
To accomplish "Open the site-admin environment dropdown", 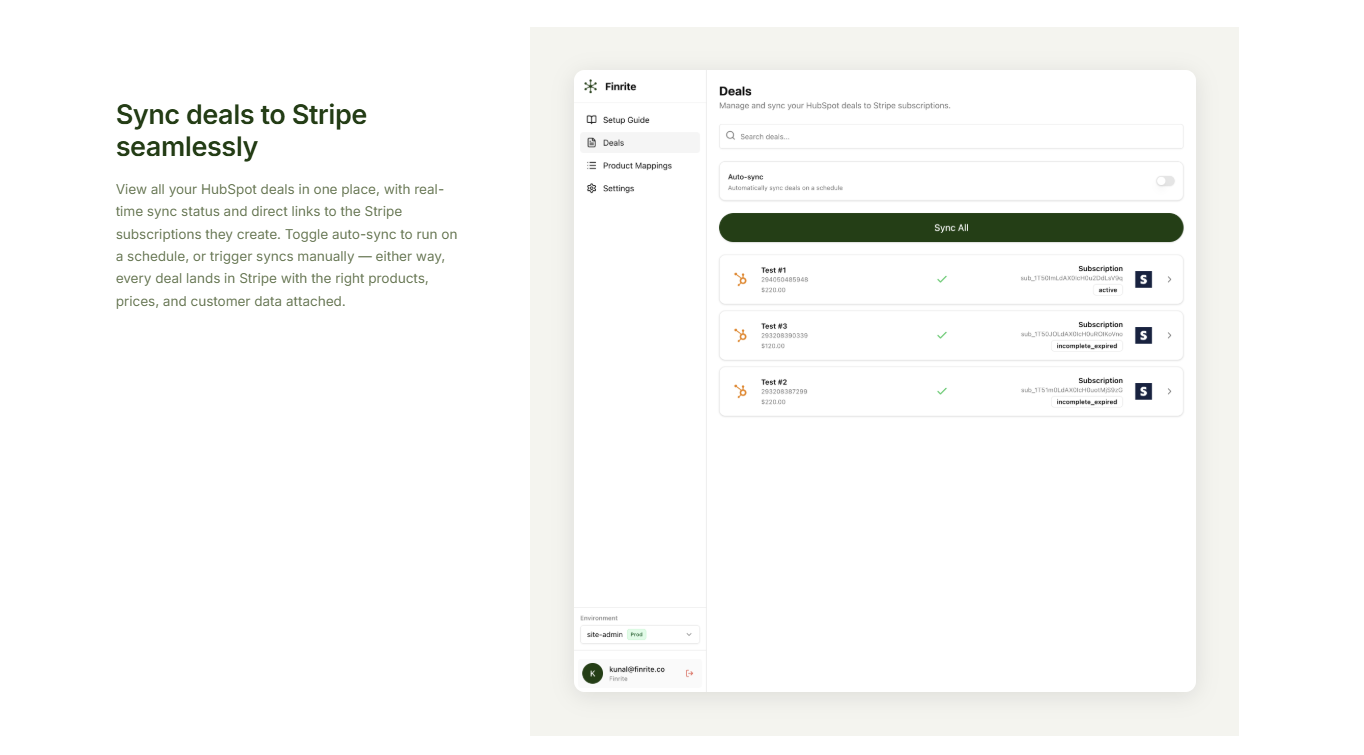I will (640, 635).
